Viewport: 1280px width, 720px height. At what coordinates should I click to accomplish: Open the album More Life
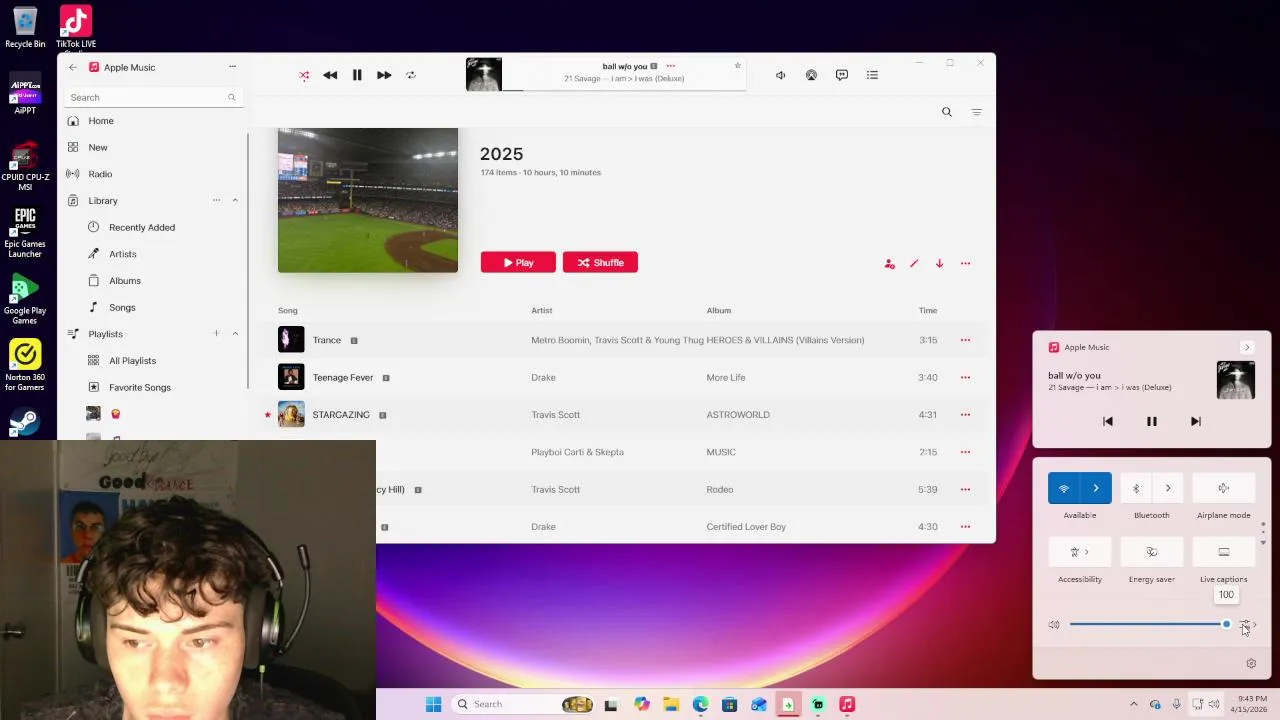click(725, 378)
